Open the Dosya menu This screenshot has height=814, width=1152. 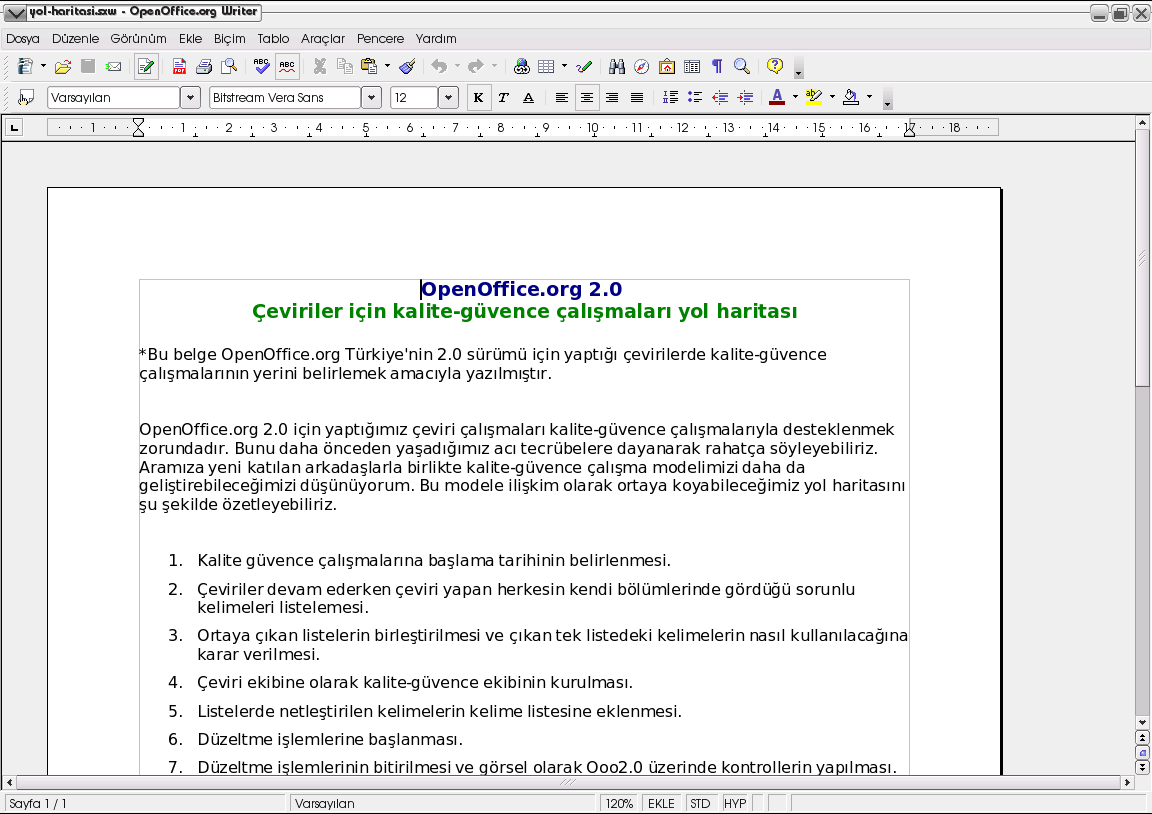tap(23, 39)
